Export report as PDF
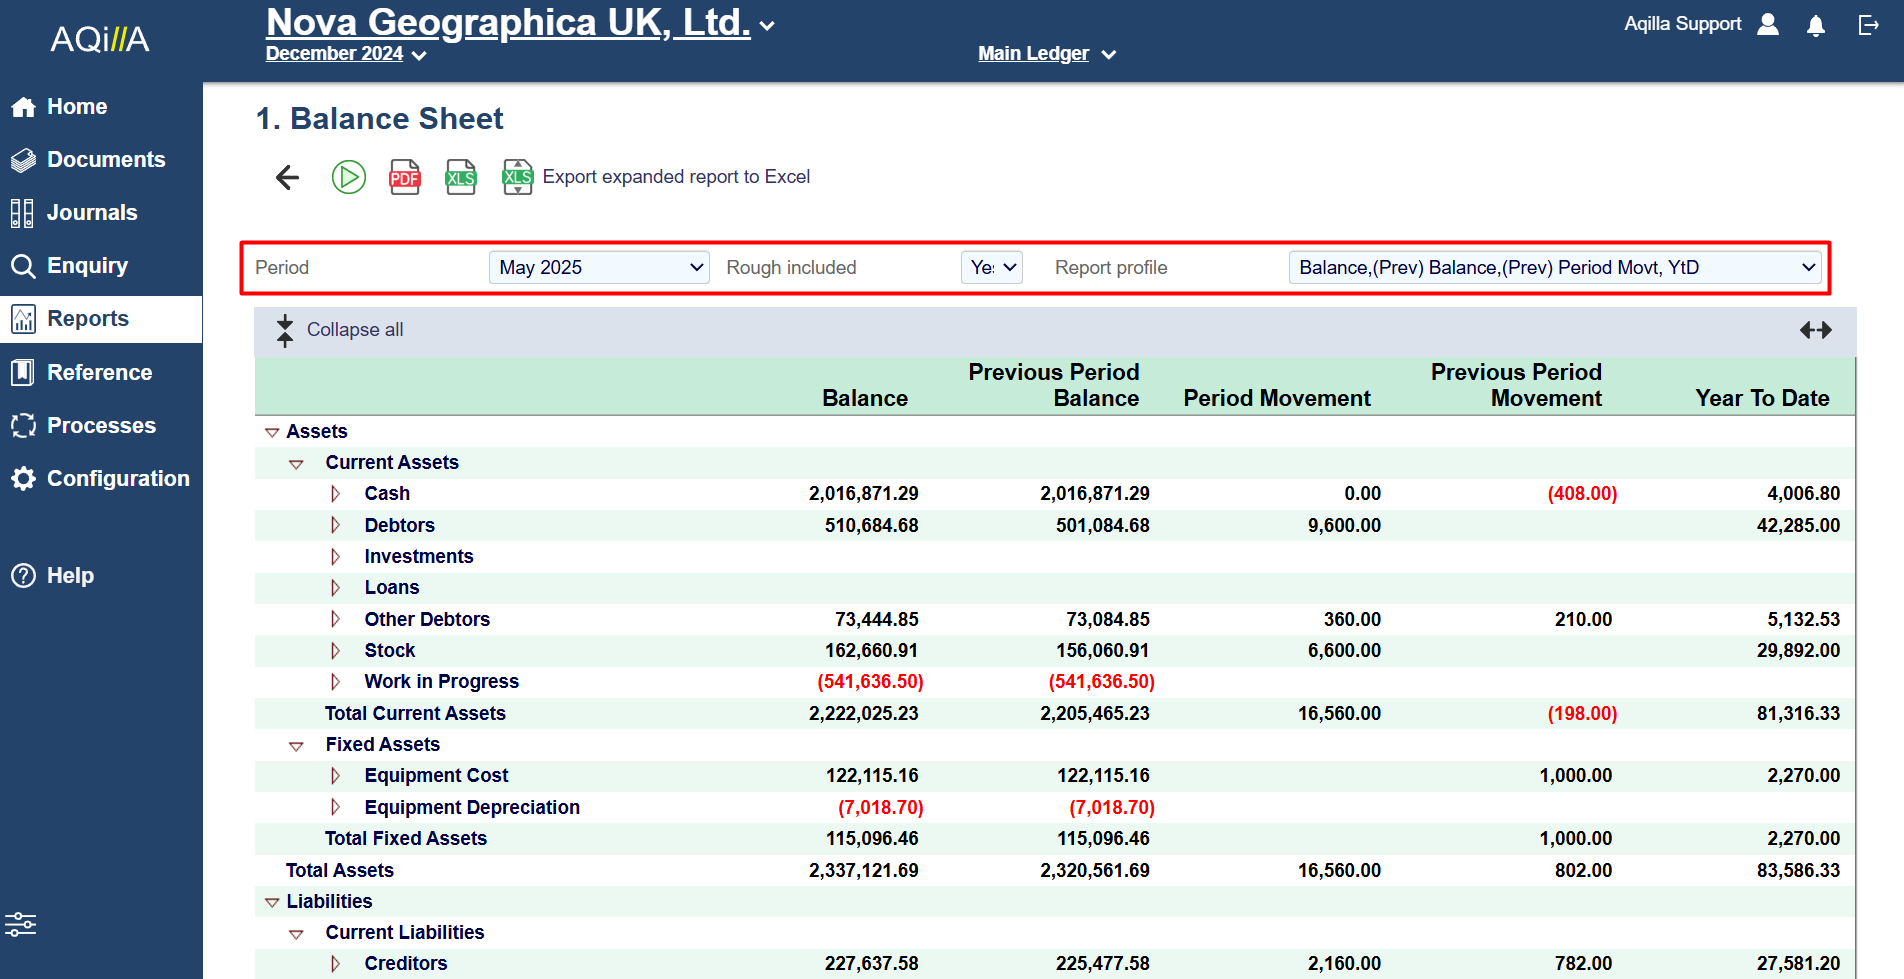The image size is (1904, 979). (404, 177)
